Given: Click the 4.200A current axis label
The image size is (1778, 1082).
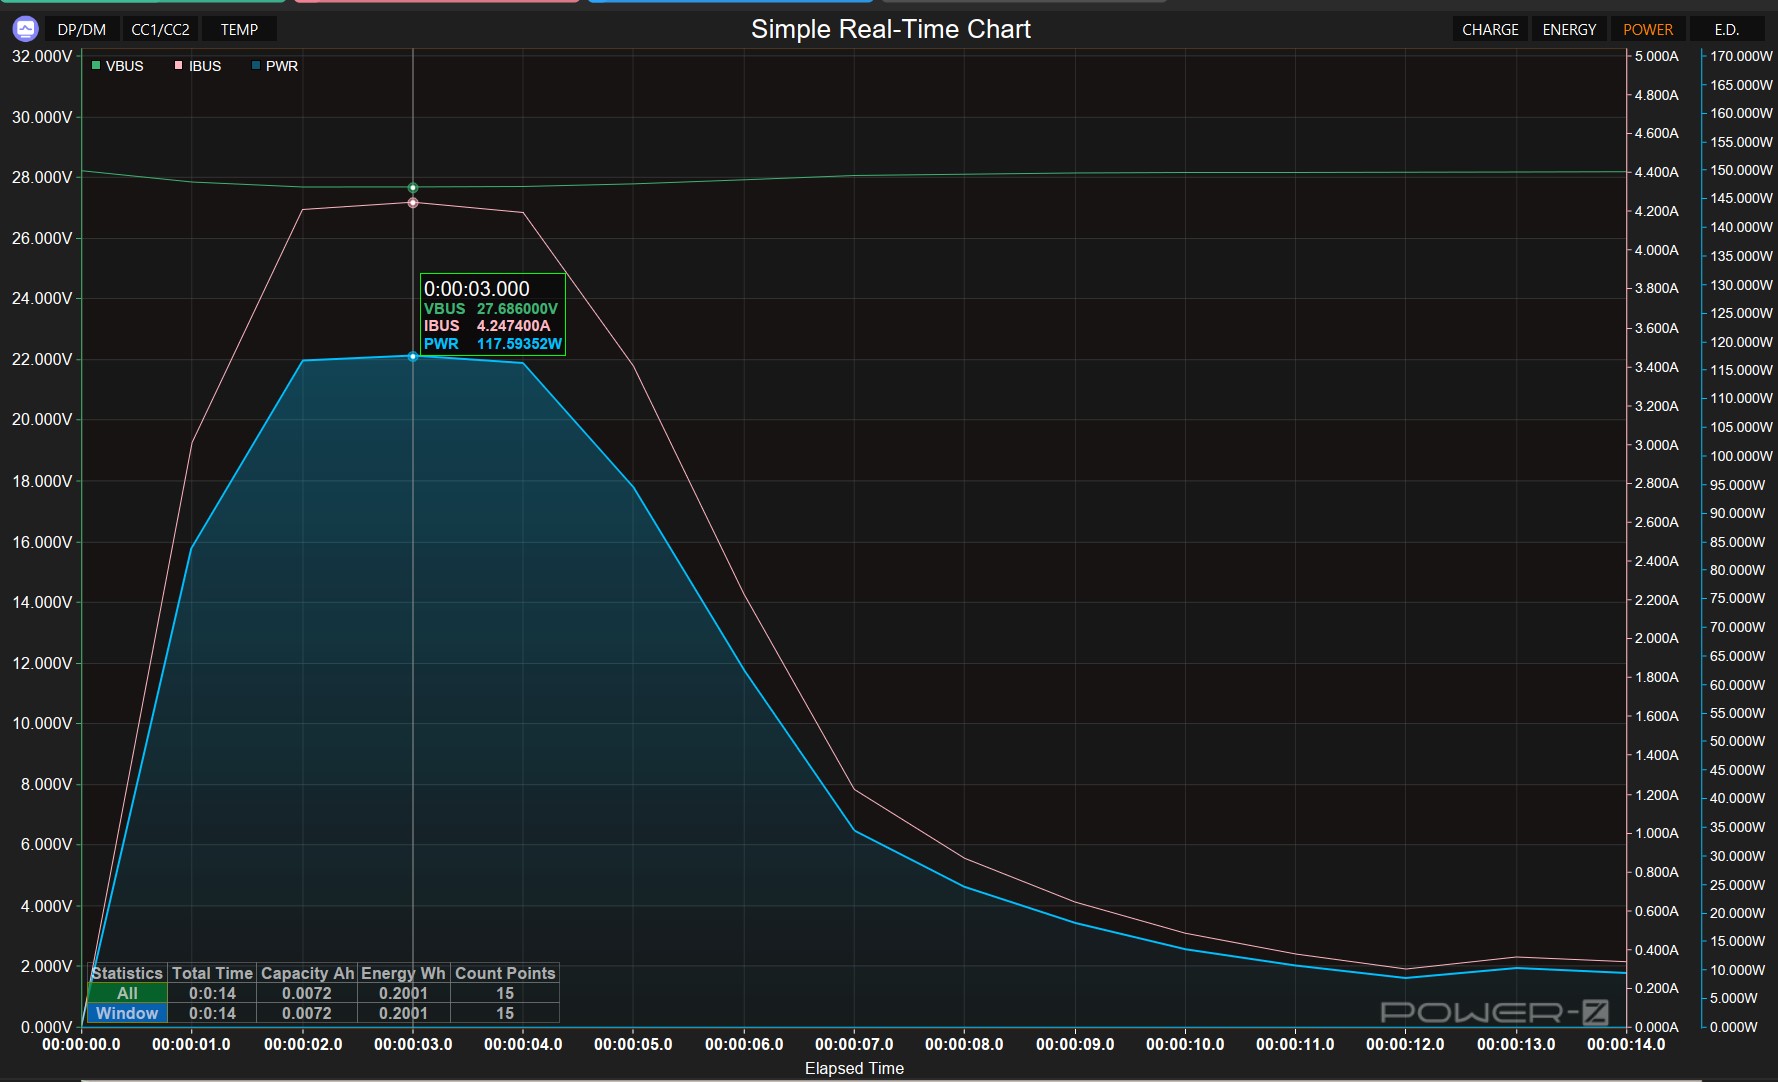Looking at the screenshot, I should point(1657,211).
